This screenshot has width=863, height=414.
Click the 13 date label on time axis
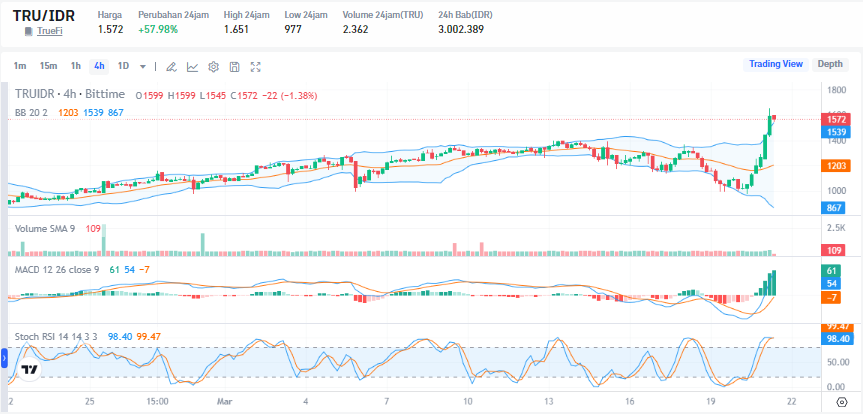coord(549,400)
